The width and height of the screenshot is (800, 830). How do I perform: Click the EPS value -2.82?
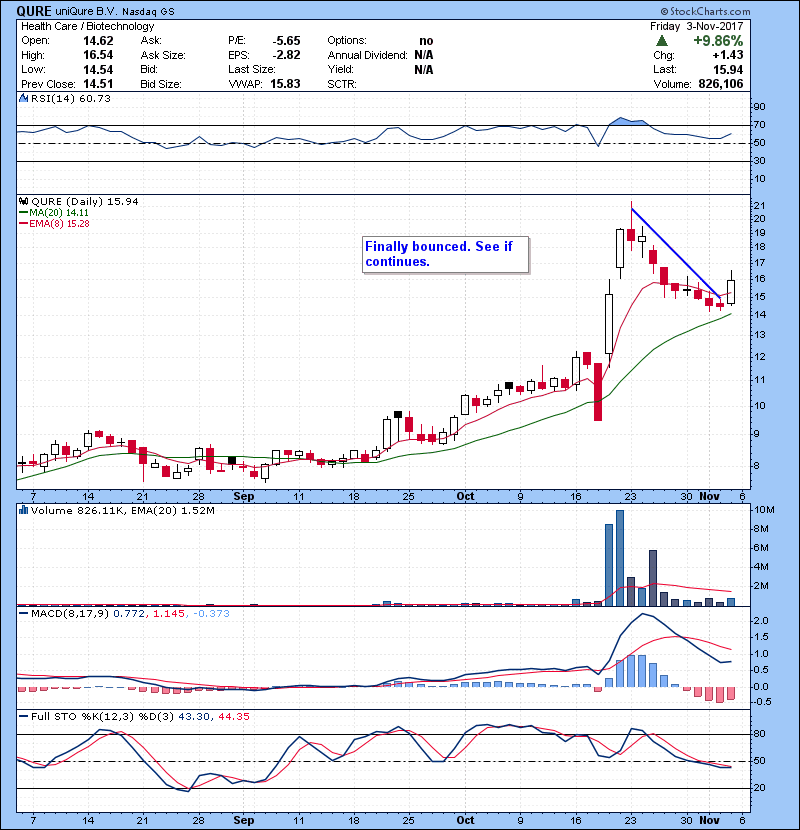(286, 55)
